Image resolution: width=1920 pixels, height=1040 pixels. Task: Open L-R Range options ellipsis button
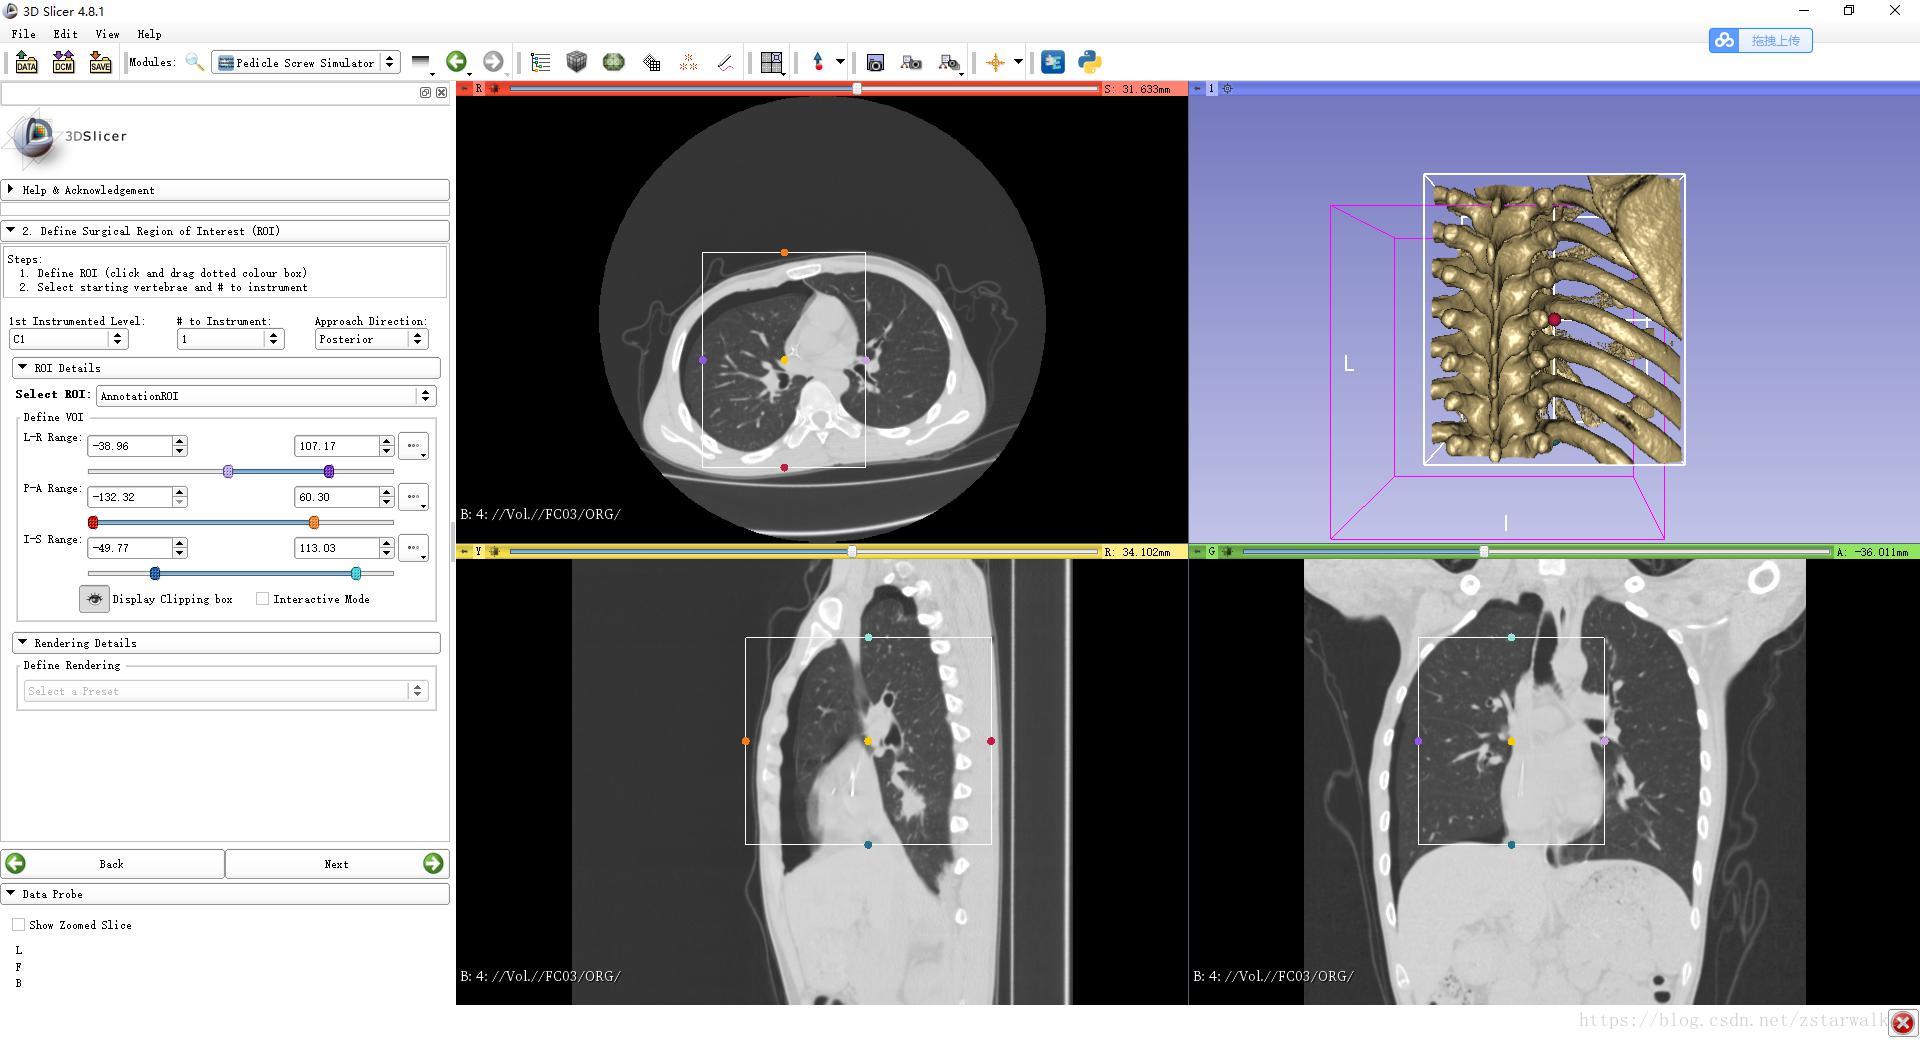413,446
